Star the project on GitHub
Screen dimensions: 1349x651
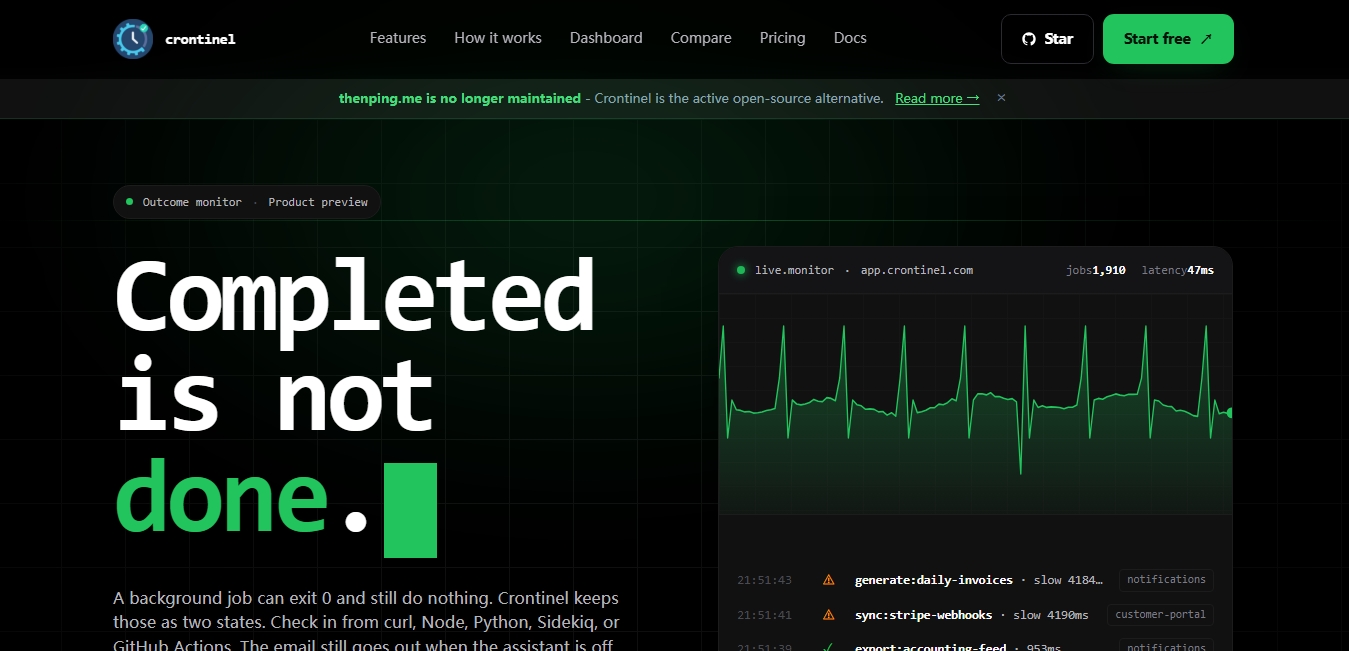pos(1047,39)
